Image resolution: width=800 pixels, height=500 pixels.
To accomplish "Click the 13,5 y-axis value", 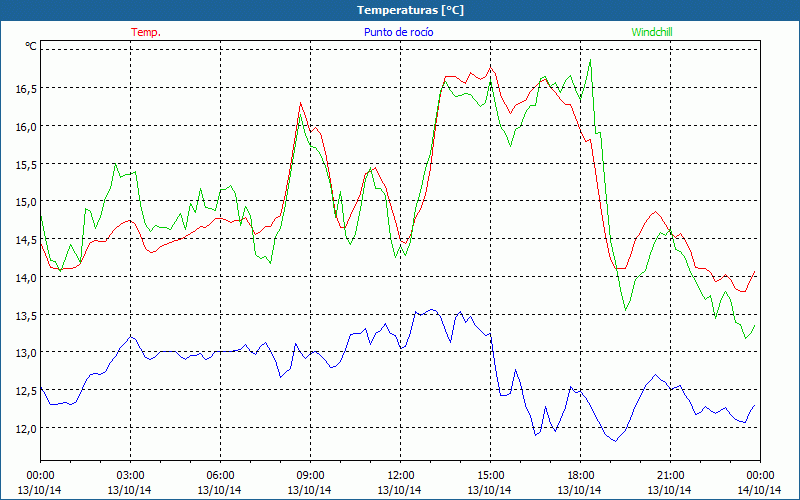I will coord(26,316).
